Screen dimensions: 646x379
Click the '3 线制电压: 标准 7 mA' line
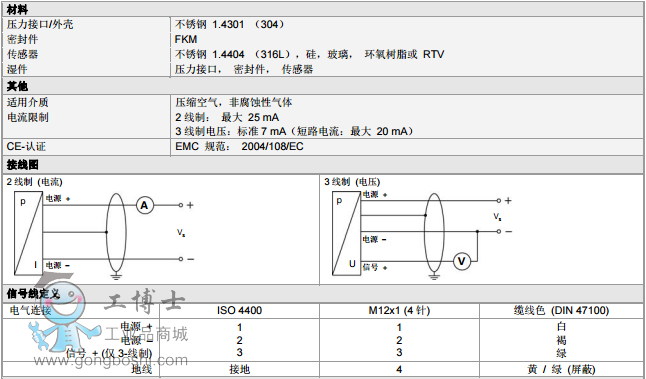click(x=294, y=131)
